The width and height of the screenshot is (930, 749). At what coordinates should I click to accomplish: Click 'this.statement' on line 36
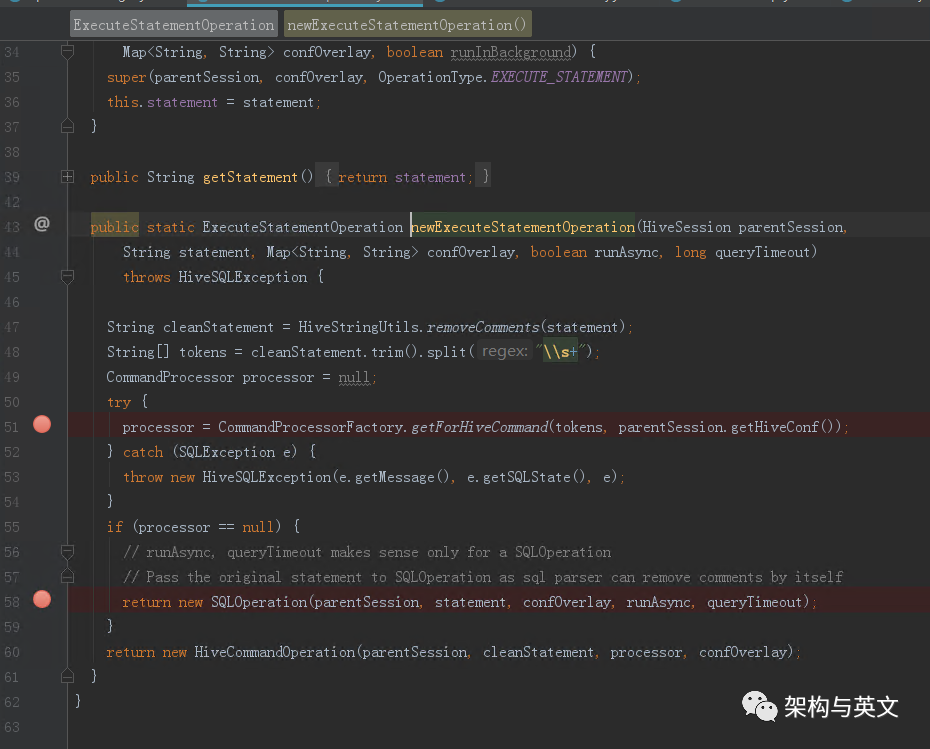tap(162, 103)
